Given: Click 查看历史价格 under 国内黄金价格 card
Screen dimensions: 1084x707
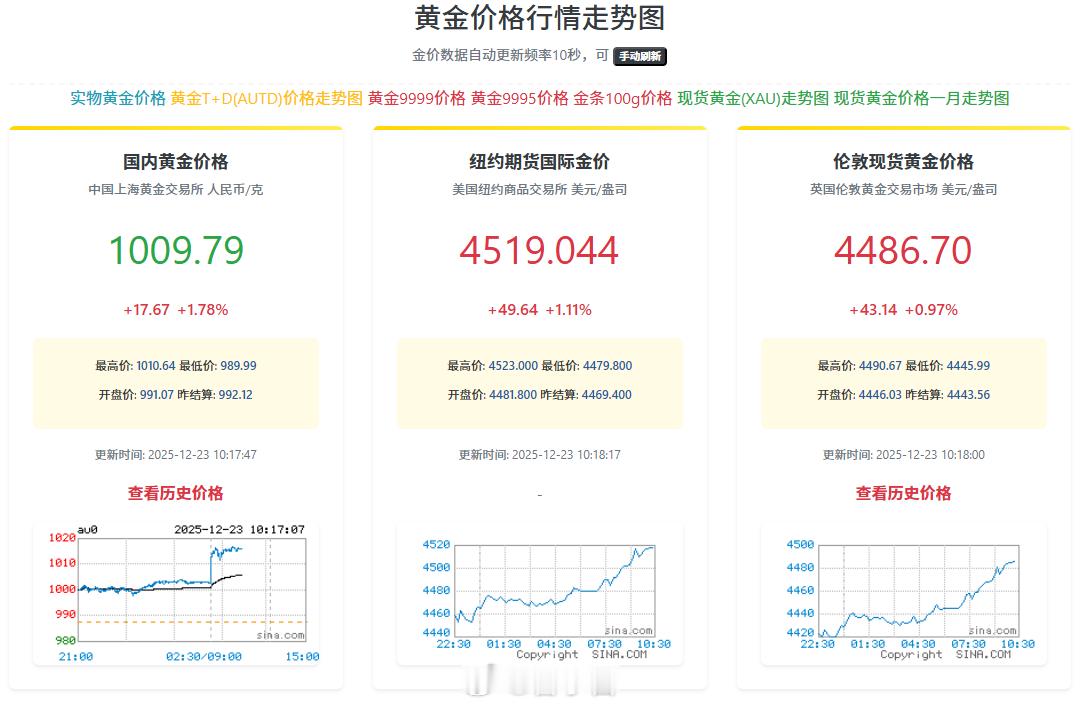Looking at the screenshot, I should coord(175,493).
